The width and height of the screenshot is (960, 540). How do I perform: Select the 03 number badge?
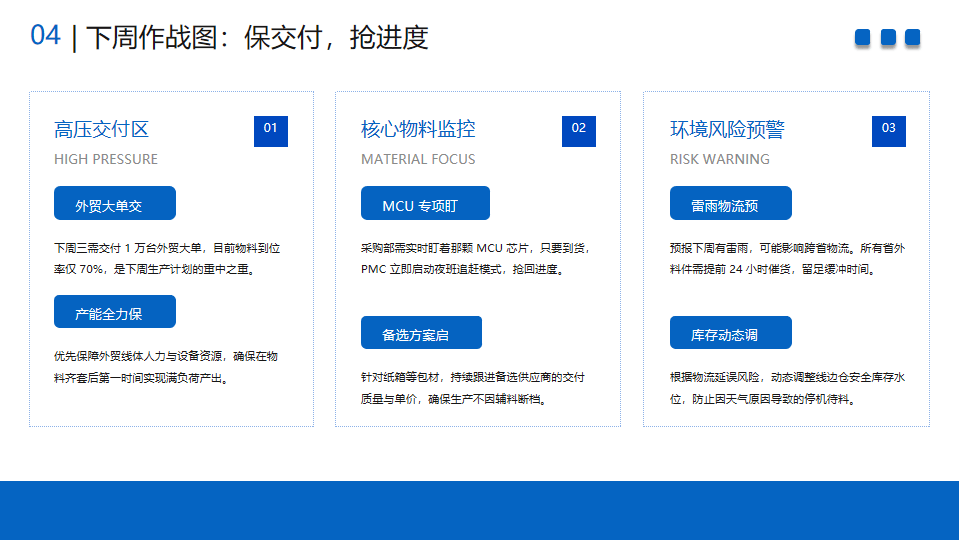coord(888,130)
